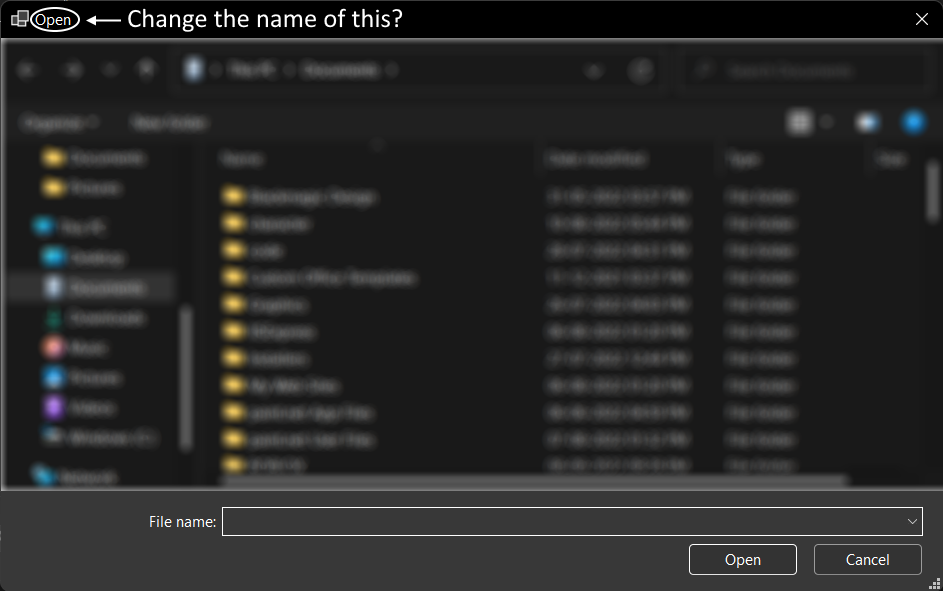This screenshot has width=943, height=591.
Task: Click the back navigation arrow
Action: (27, 70)
